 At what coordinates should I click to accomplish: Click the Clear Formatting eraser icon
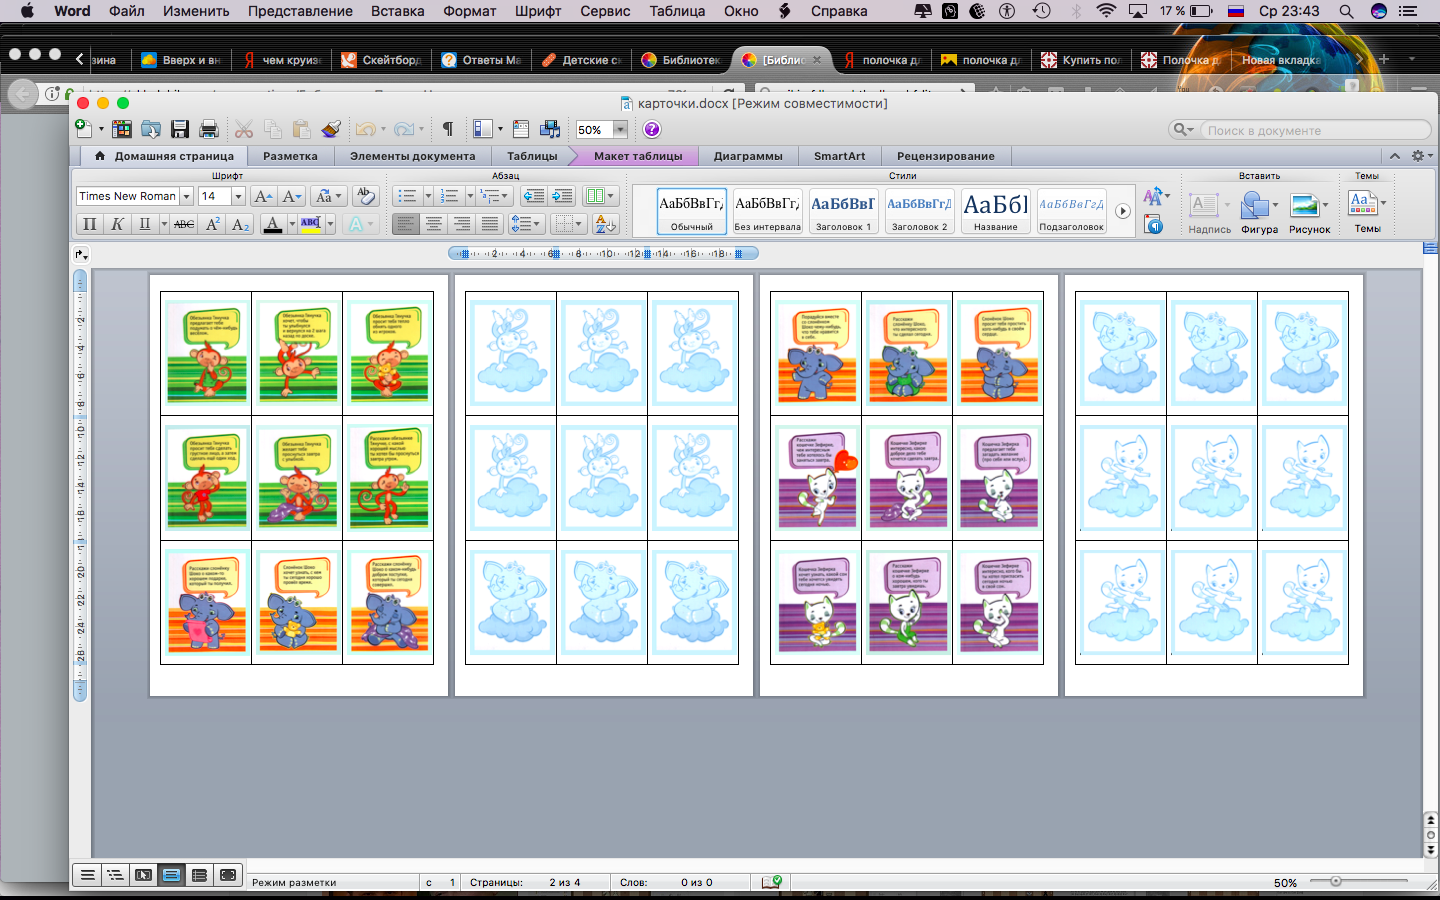pos(366,196)
